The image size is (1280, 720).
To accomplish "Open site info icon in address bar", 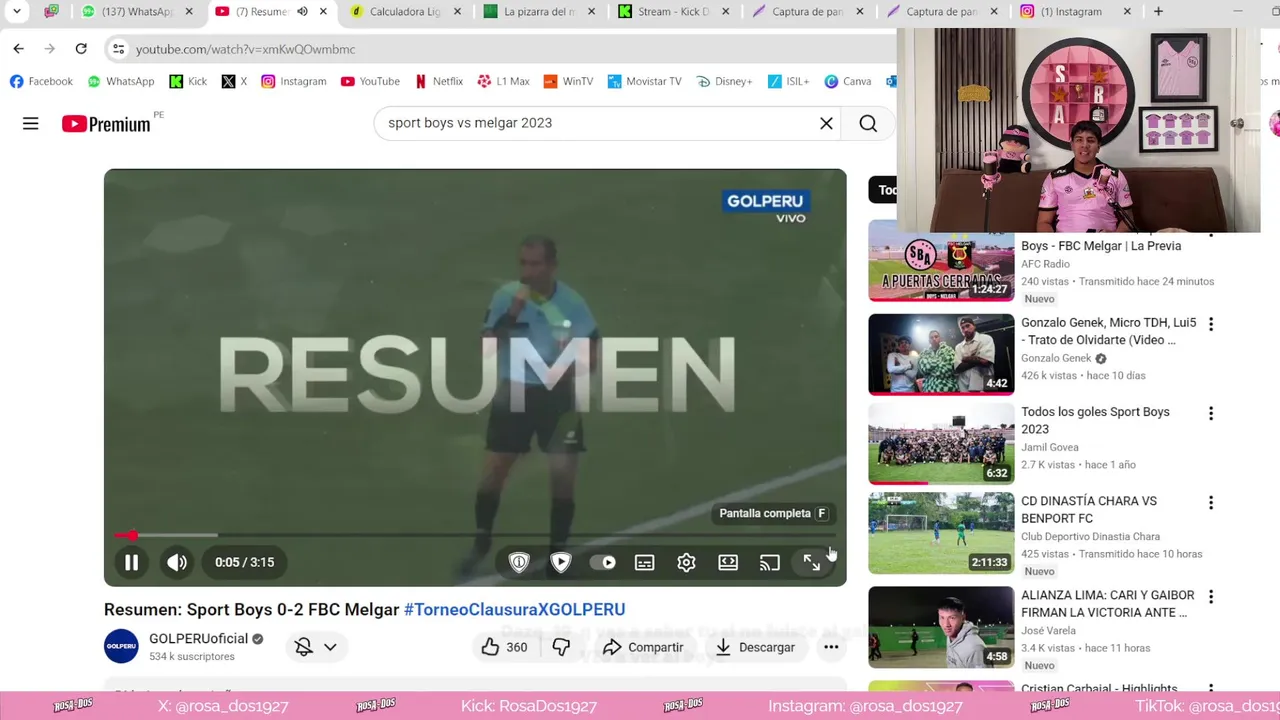I will (x=118, y=48).
